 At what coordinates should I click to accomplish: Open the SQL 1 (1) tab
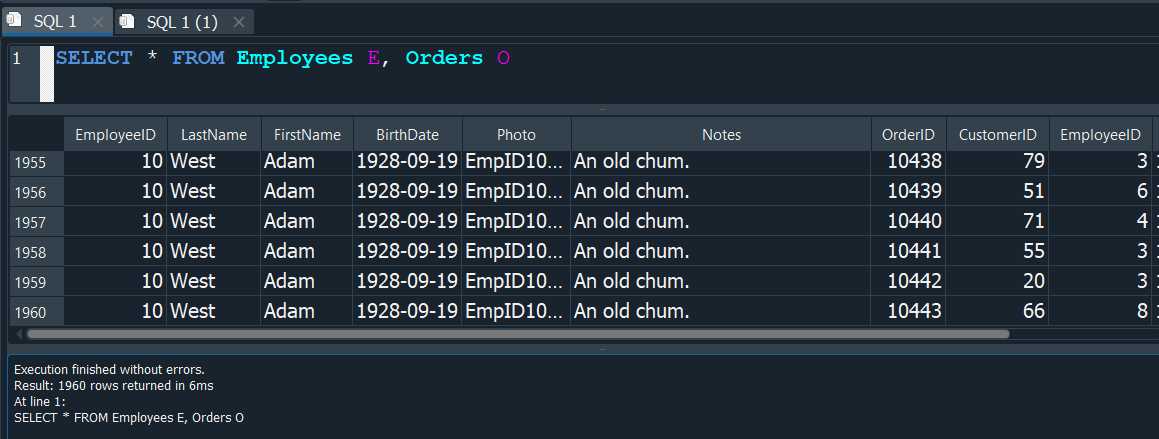point(181,21)
